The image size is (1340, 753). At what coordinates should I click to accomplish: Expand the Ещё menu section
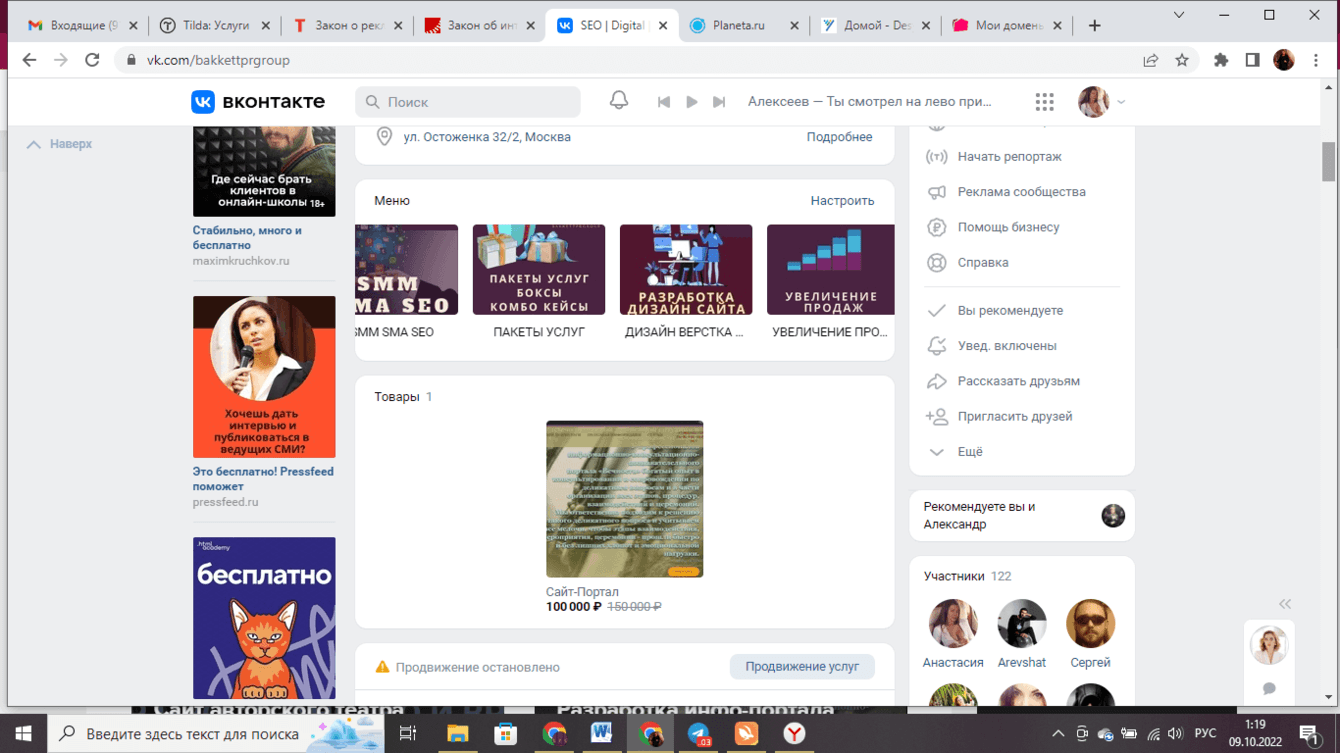(x=969, y=452)
